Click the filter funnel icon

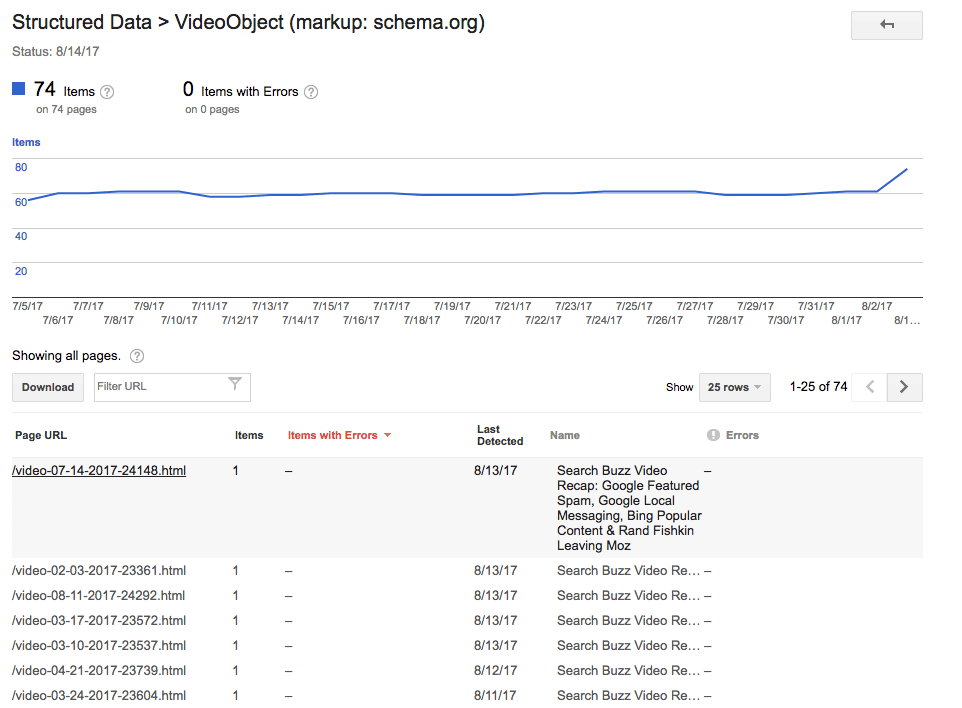(235, 385)
